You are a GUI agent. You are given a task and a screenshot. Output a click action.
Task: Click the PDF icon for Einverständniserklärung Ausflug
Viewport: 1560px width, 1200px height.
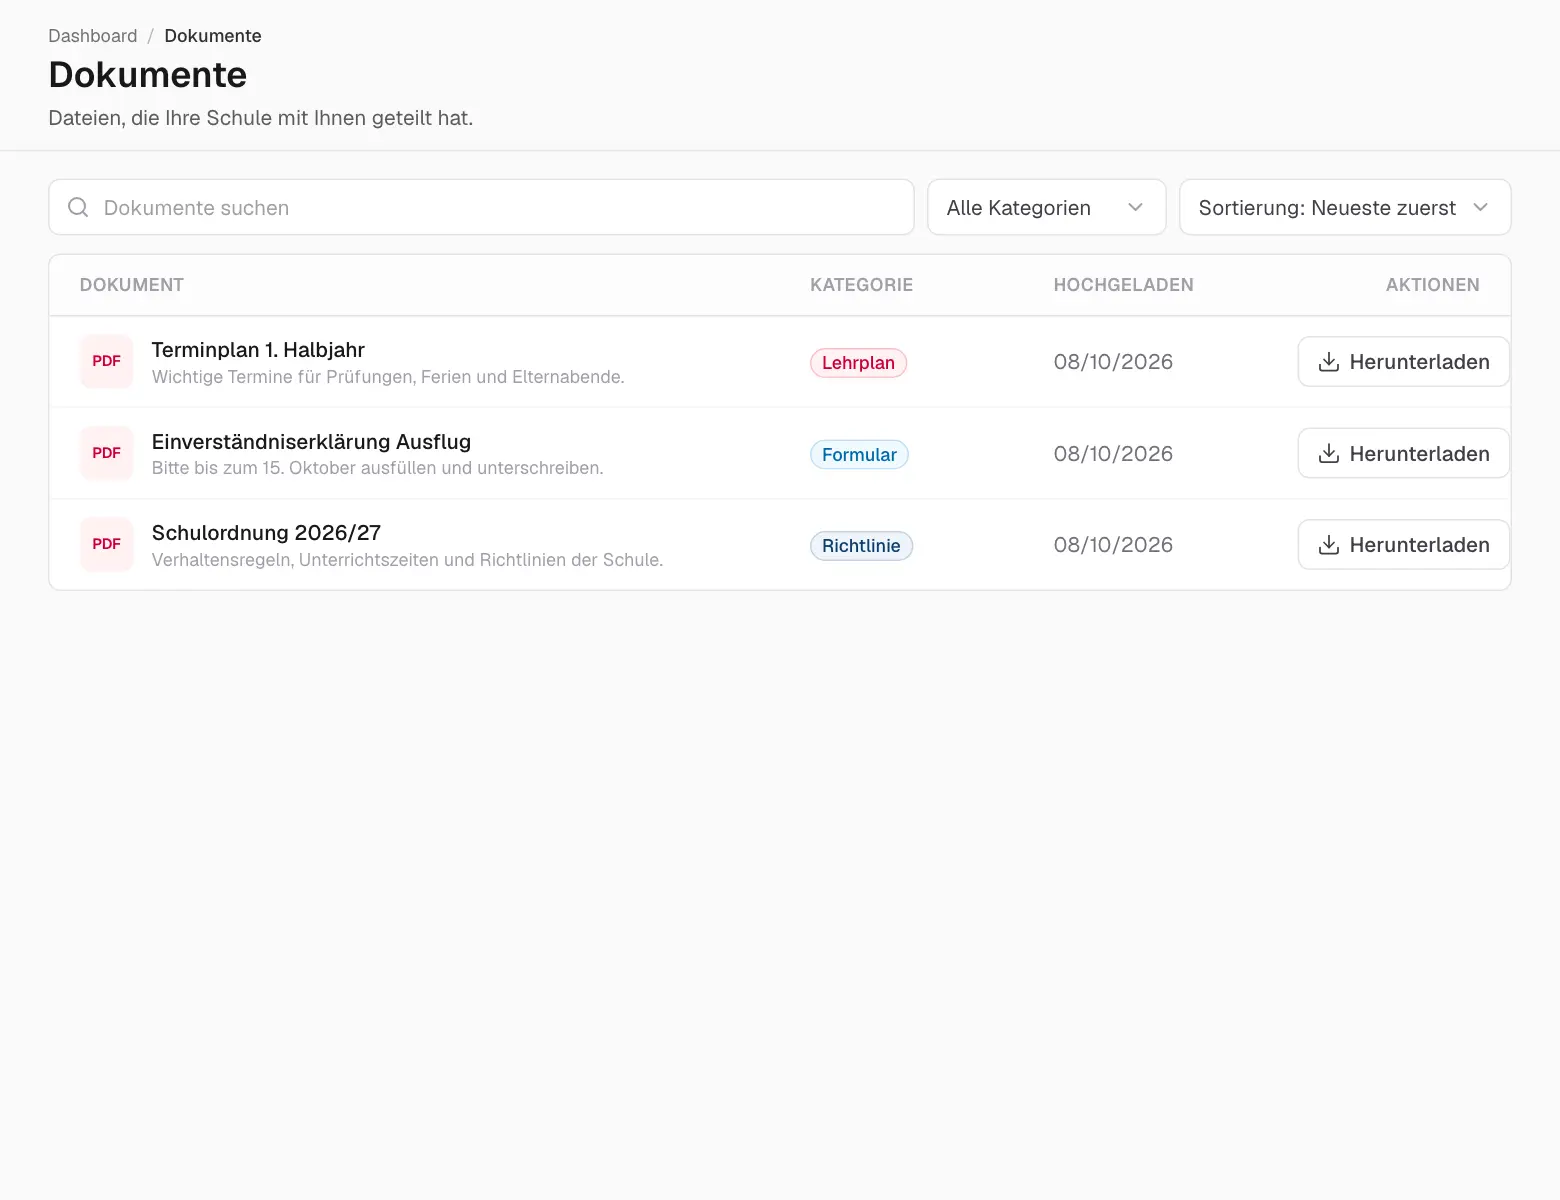pyautogui.click(x=106, y=453)
